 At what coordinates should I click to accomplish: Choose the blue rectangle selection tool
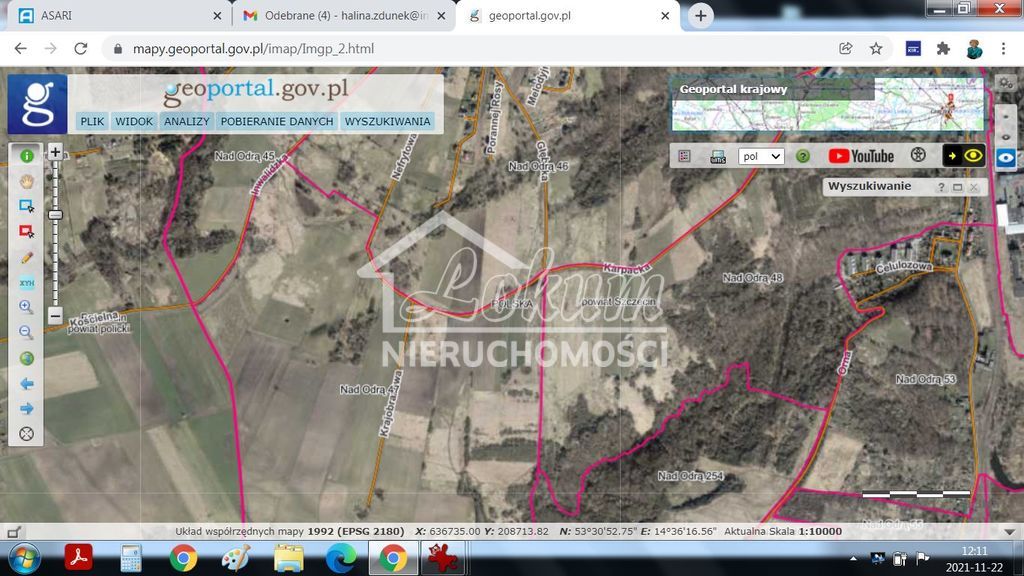click(x=26, y=206)
